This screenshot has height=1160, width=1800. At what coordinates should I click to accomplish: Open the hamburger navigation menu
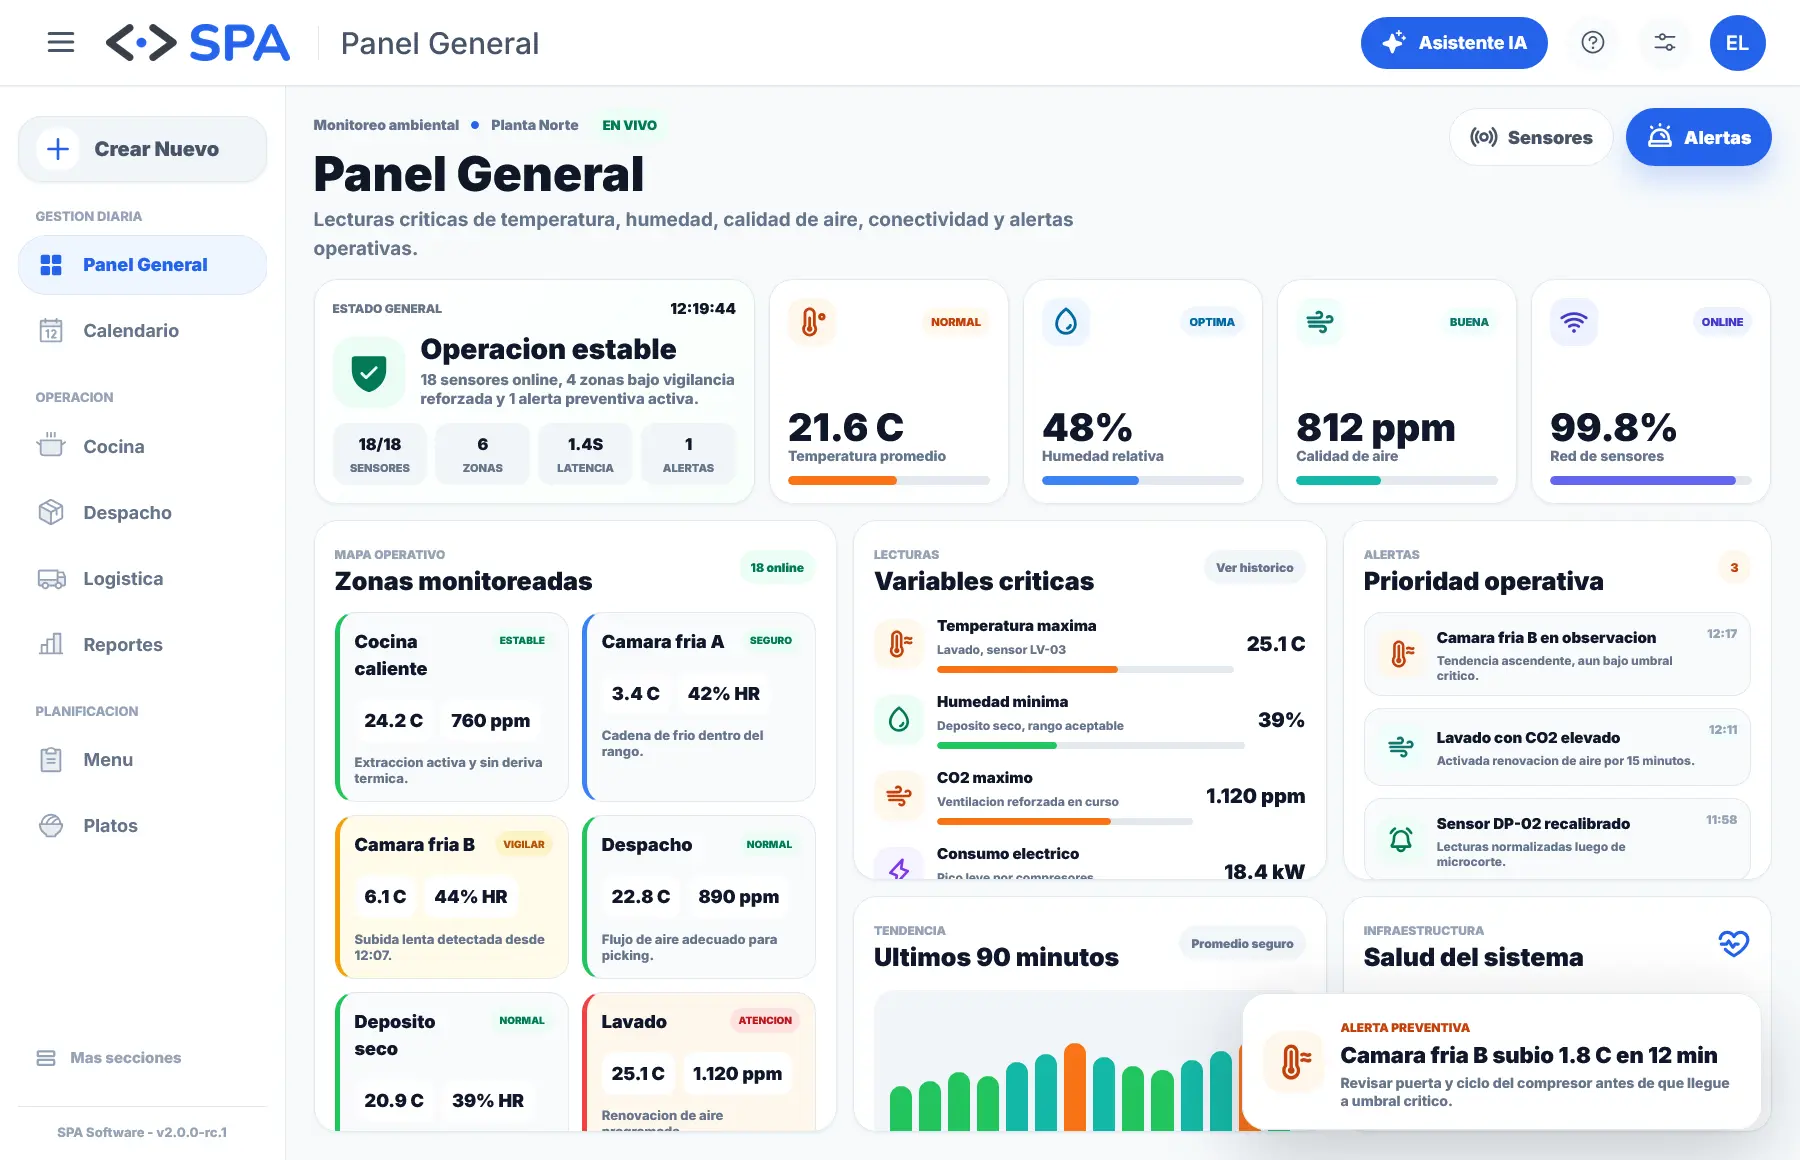[x=61, y=43]
